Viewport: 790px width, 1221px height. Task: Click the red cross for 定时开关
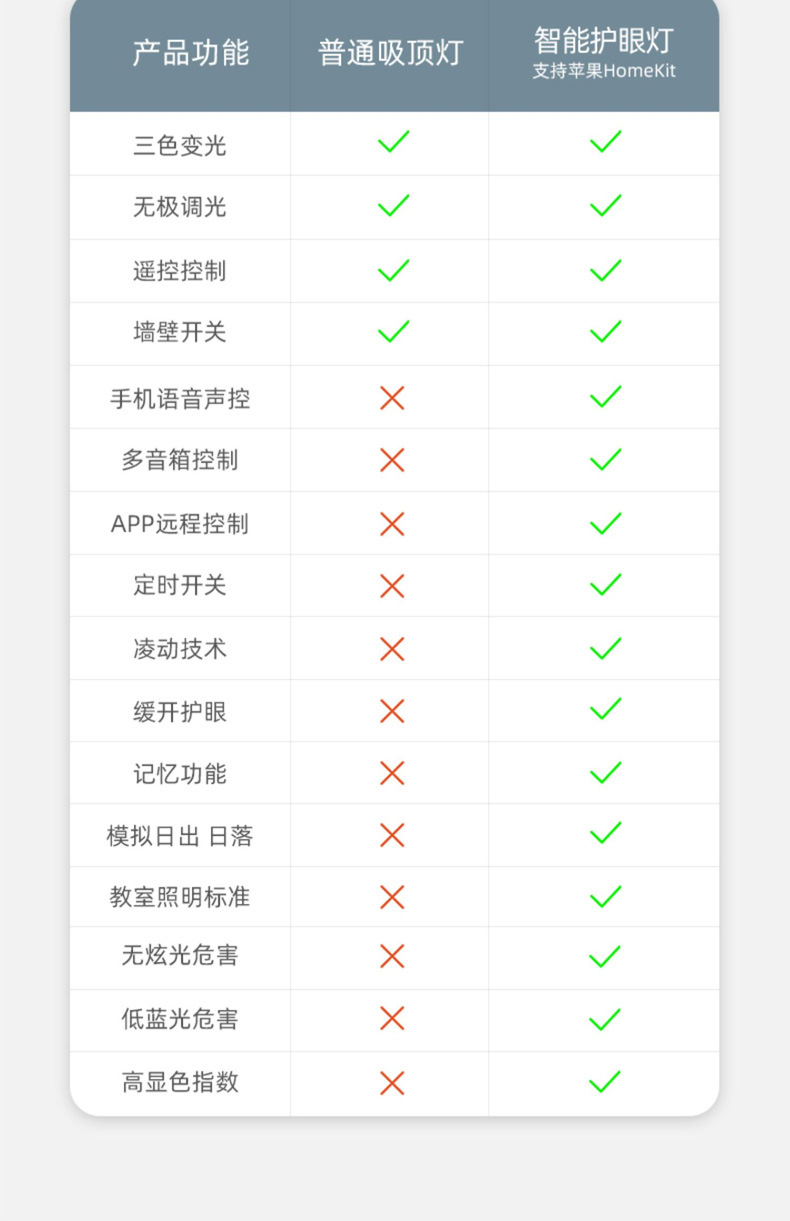click(x=392, y=586)
